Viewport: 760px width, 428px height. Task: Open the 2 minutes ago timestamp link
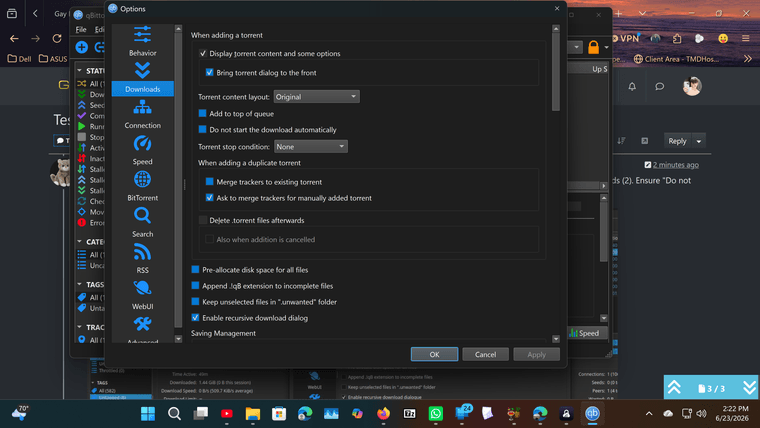(x=676, y=165)
